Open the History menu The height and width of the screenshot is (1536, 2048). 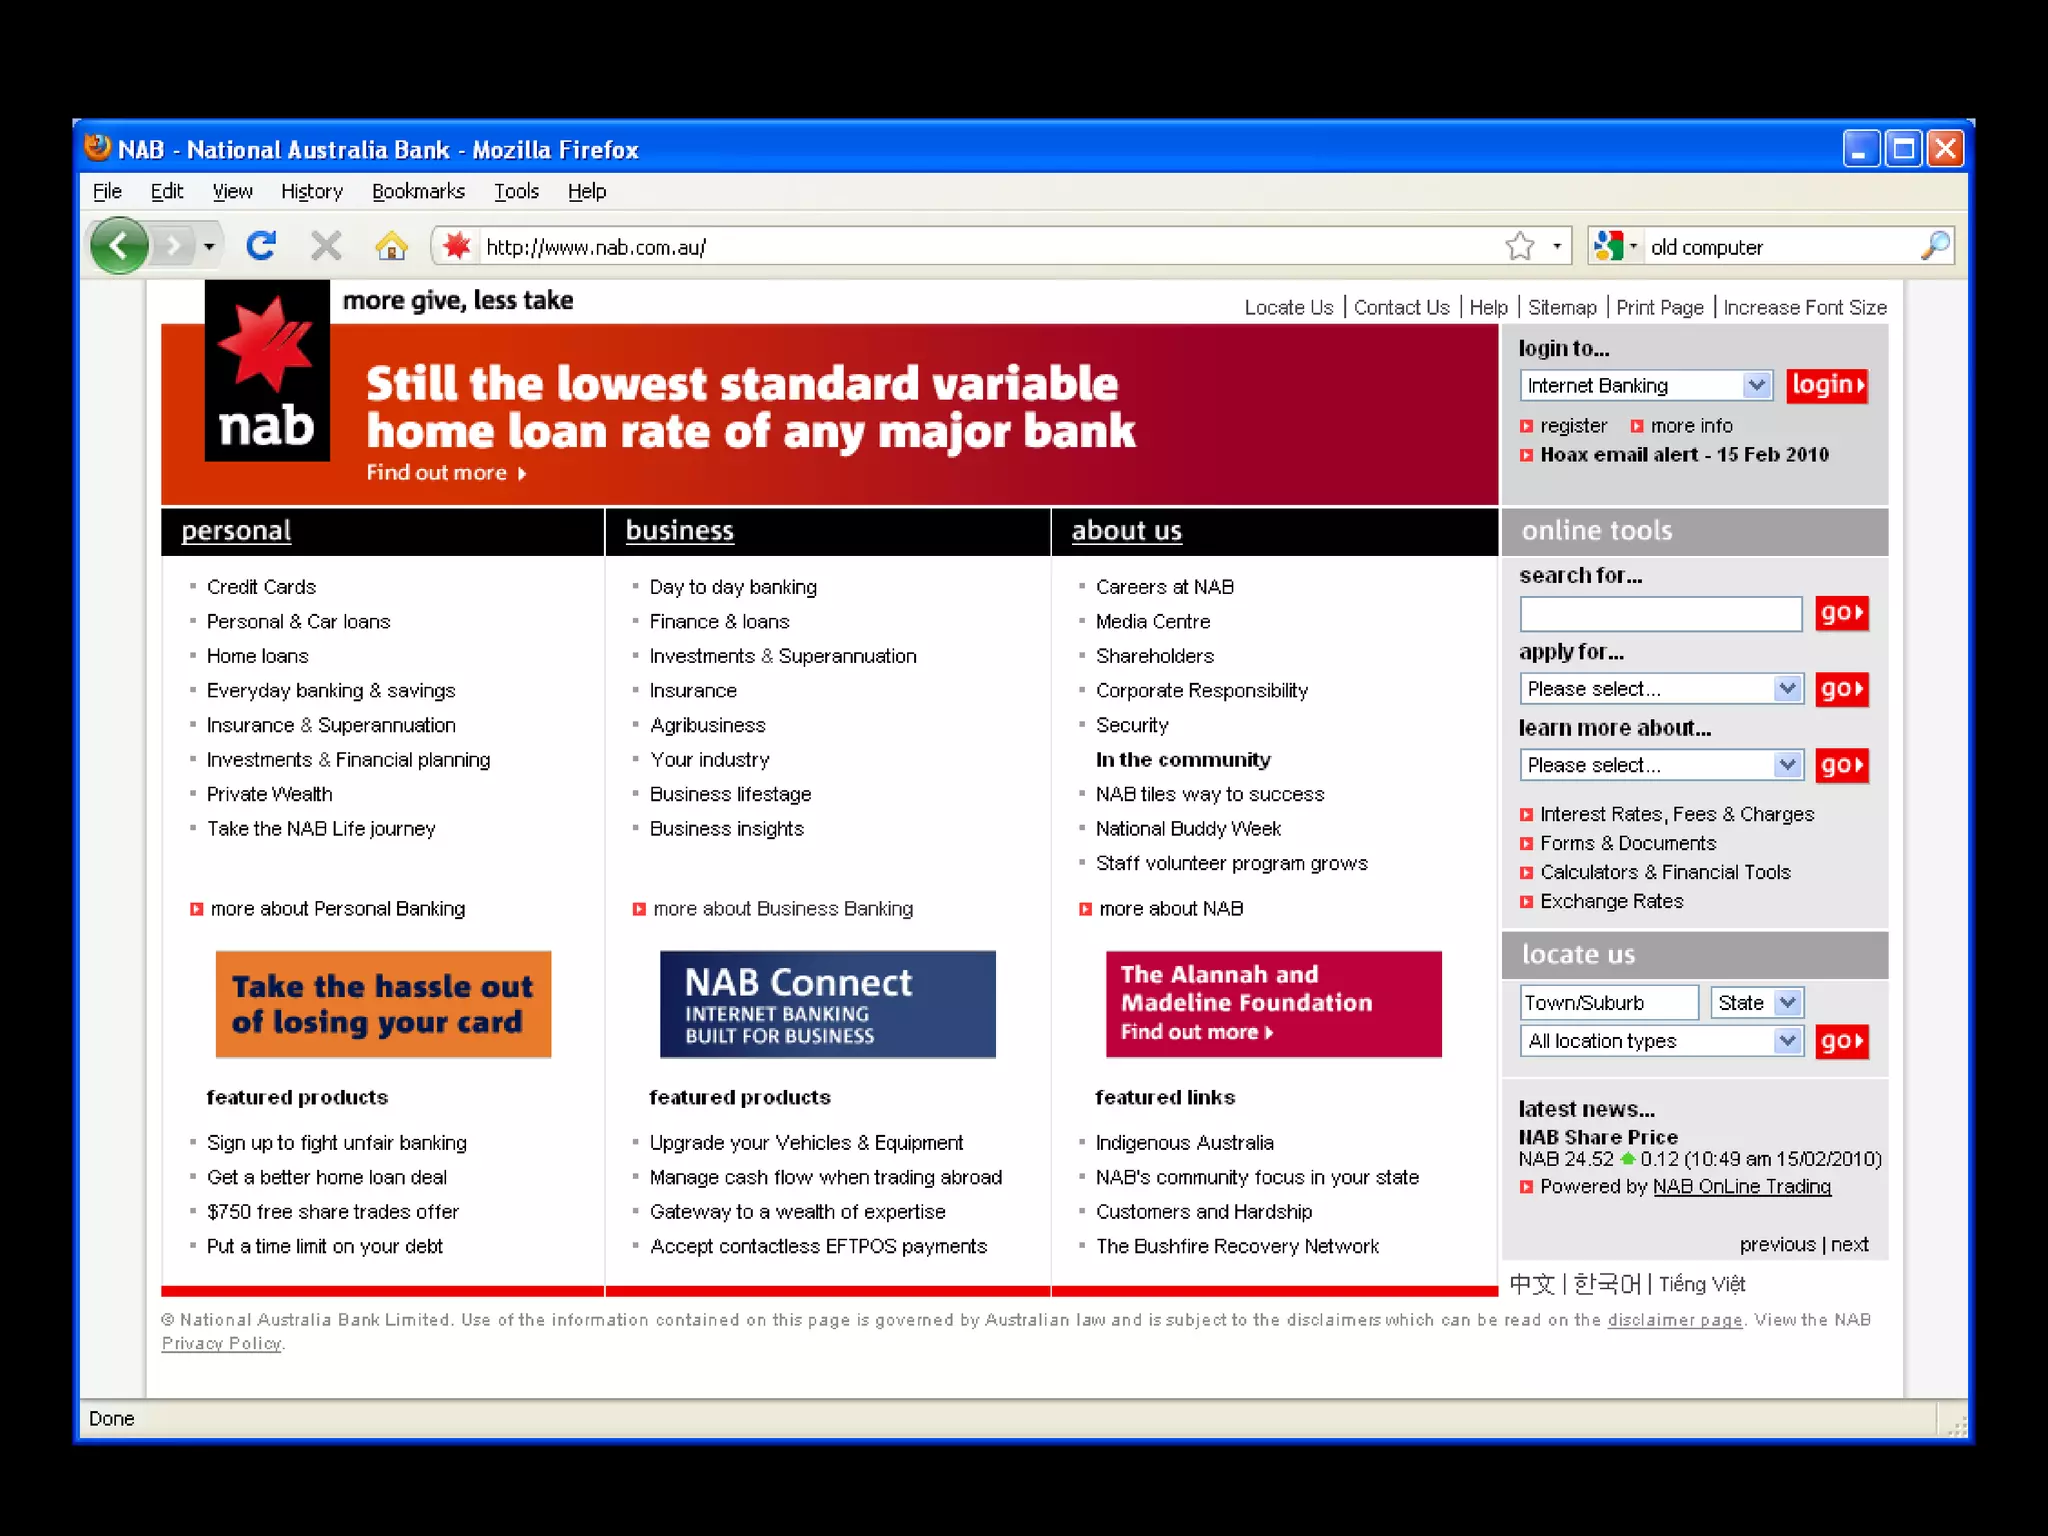point(311,191)
